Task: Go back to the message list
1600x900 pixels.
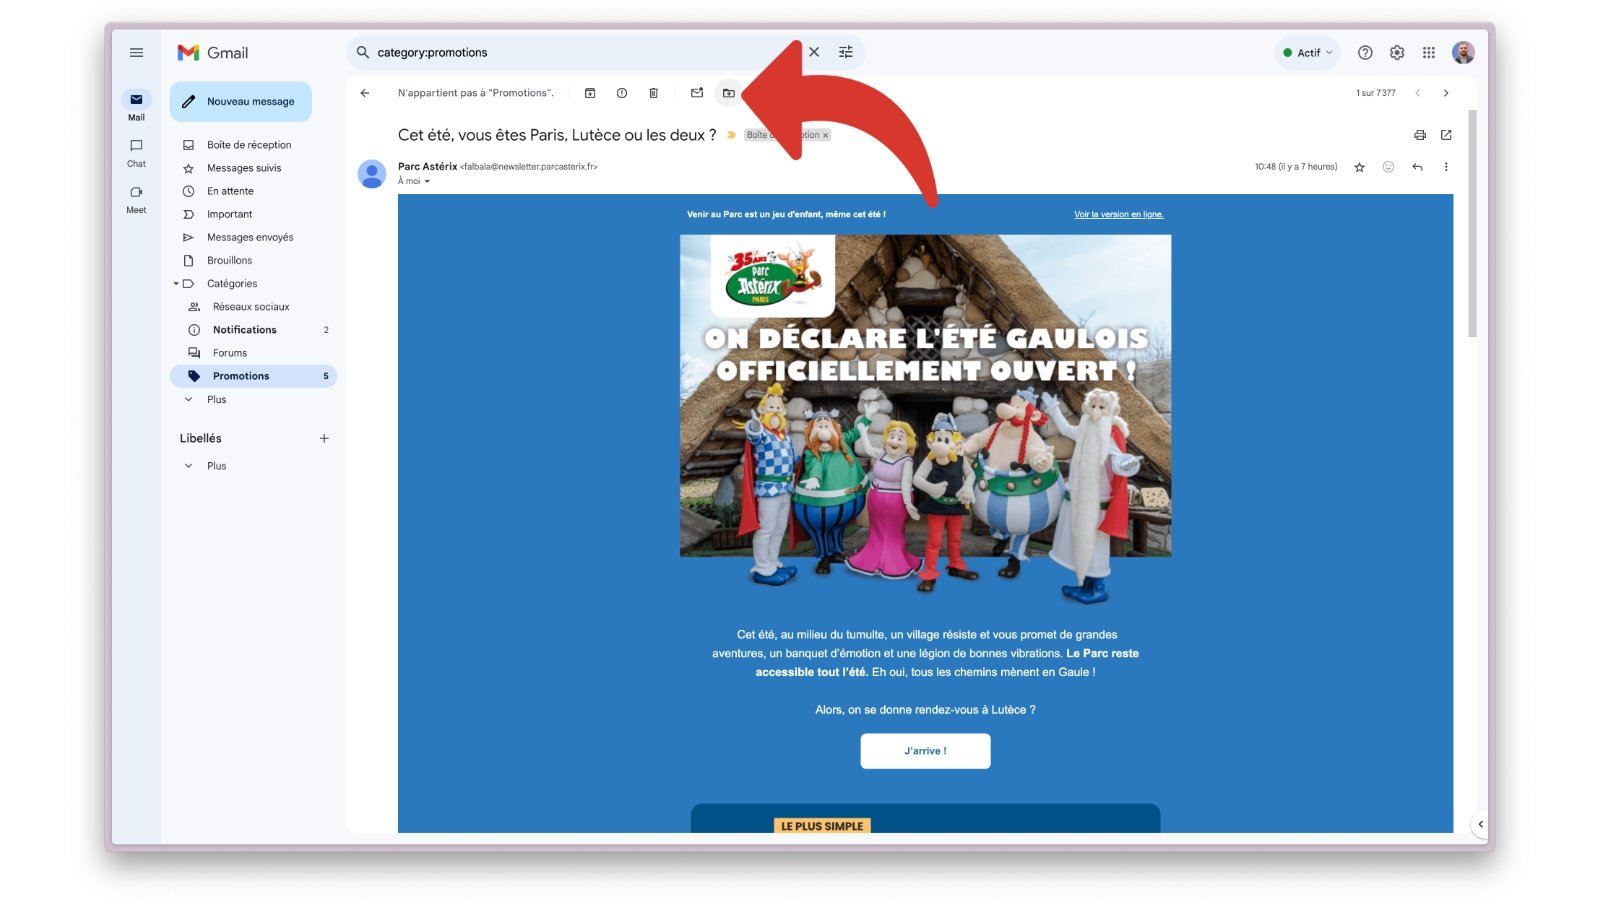Action: point(365,93)
